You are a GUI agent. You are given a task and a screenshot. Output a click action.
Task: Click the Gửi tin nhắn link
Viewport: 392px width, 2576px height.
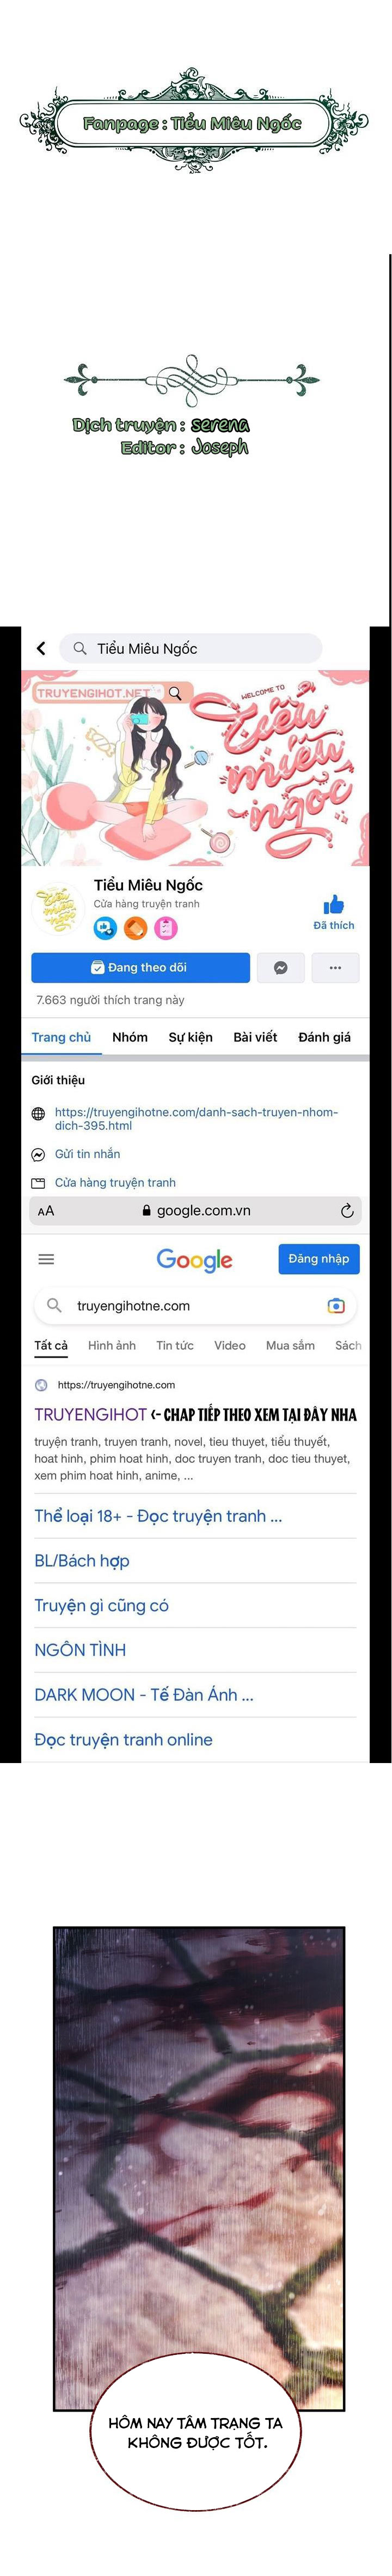pyautogui.click(x=87, y=1153)
